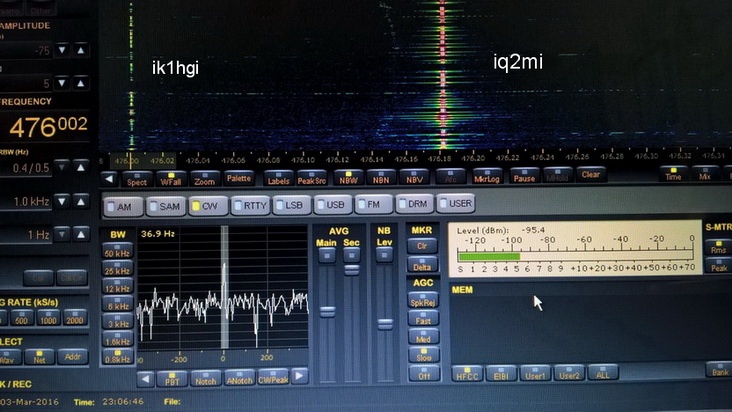732x412 pixels.
Task: Increase the 1 Hz setting with up arrow
Action: click(x=81, y=234)
